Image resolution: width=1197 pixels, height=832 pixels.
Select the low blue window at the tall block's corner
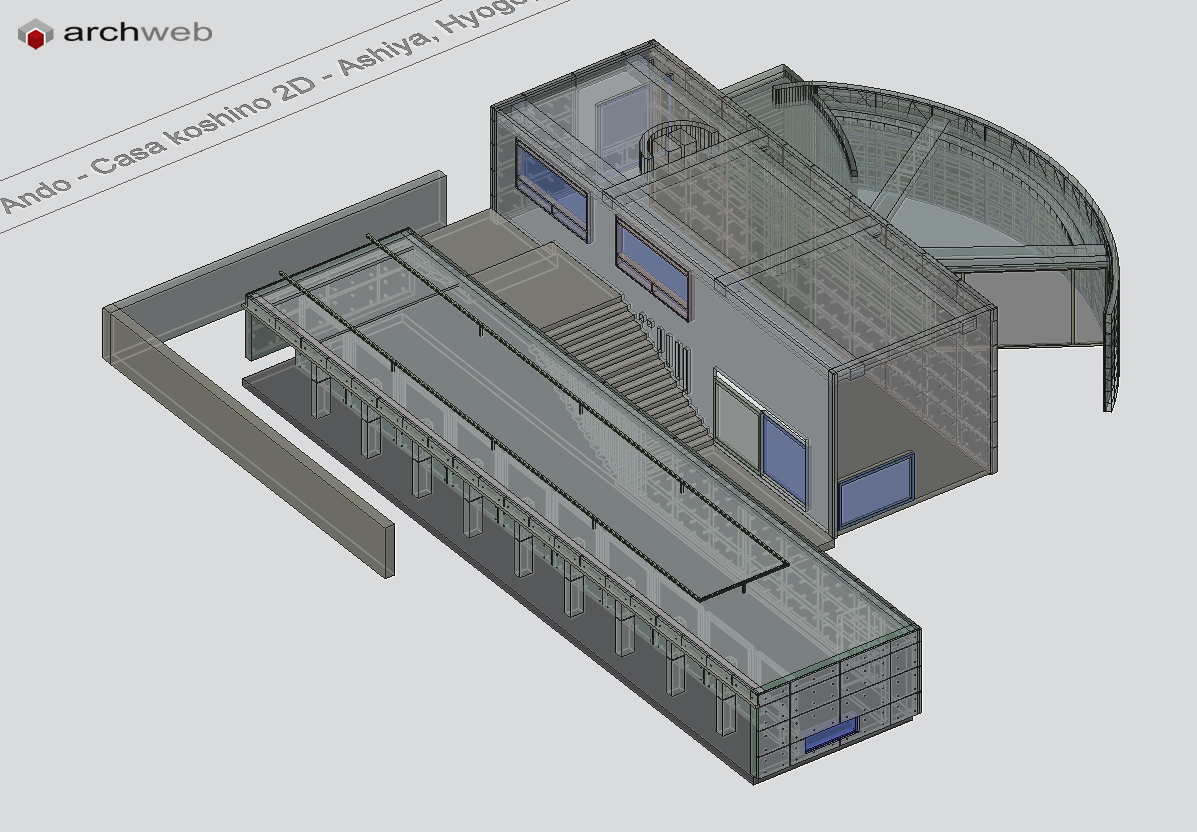click(875, 490)
